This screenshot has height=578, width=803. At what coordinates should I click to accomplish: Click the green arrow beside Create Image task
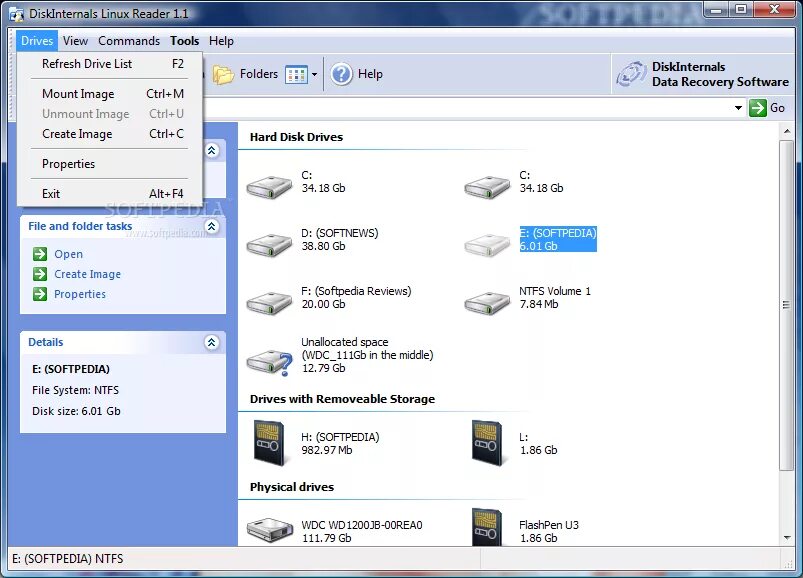(x=40, y=274)
